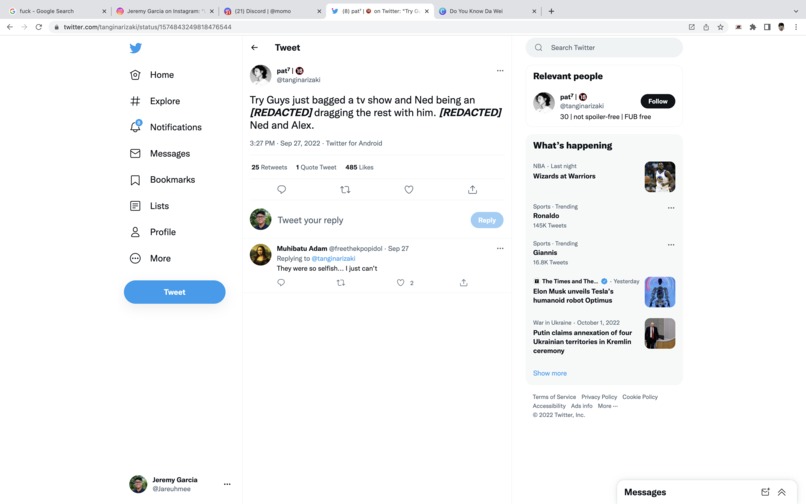
Task: Open the Home timeline
Action: point(152,75)
